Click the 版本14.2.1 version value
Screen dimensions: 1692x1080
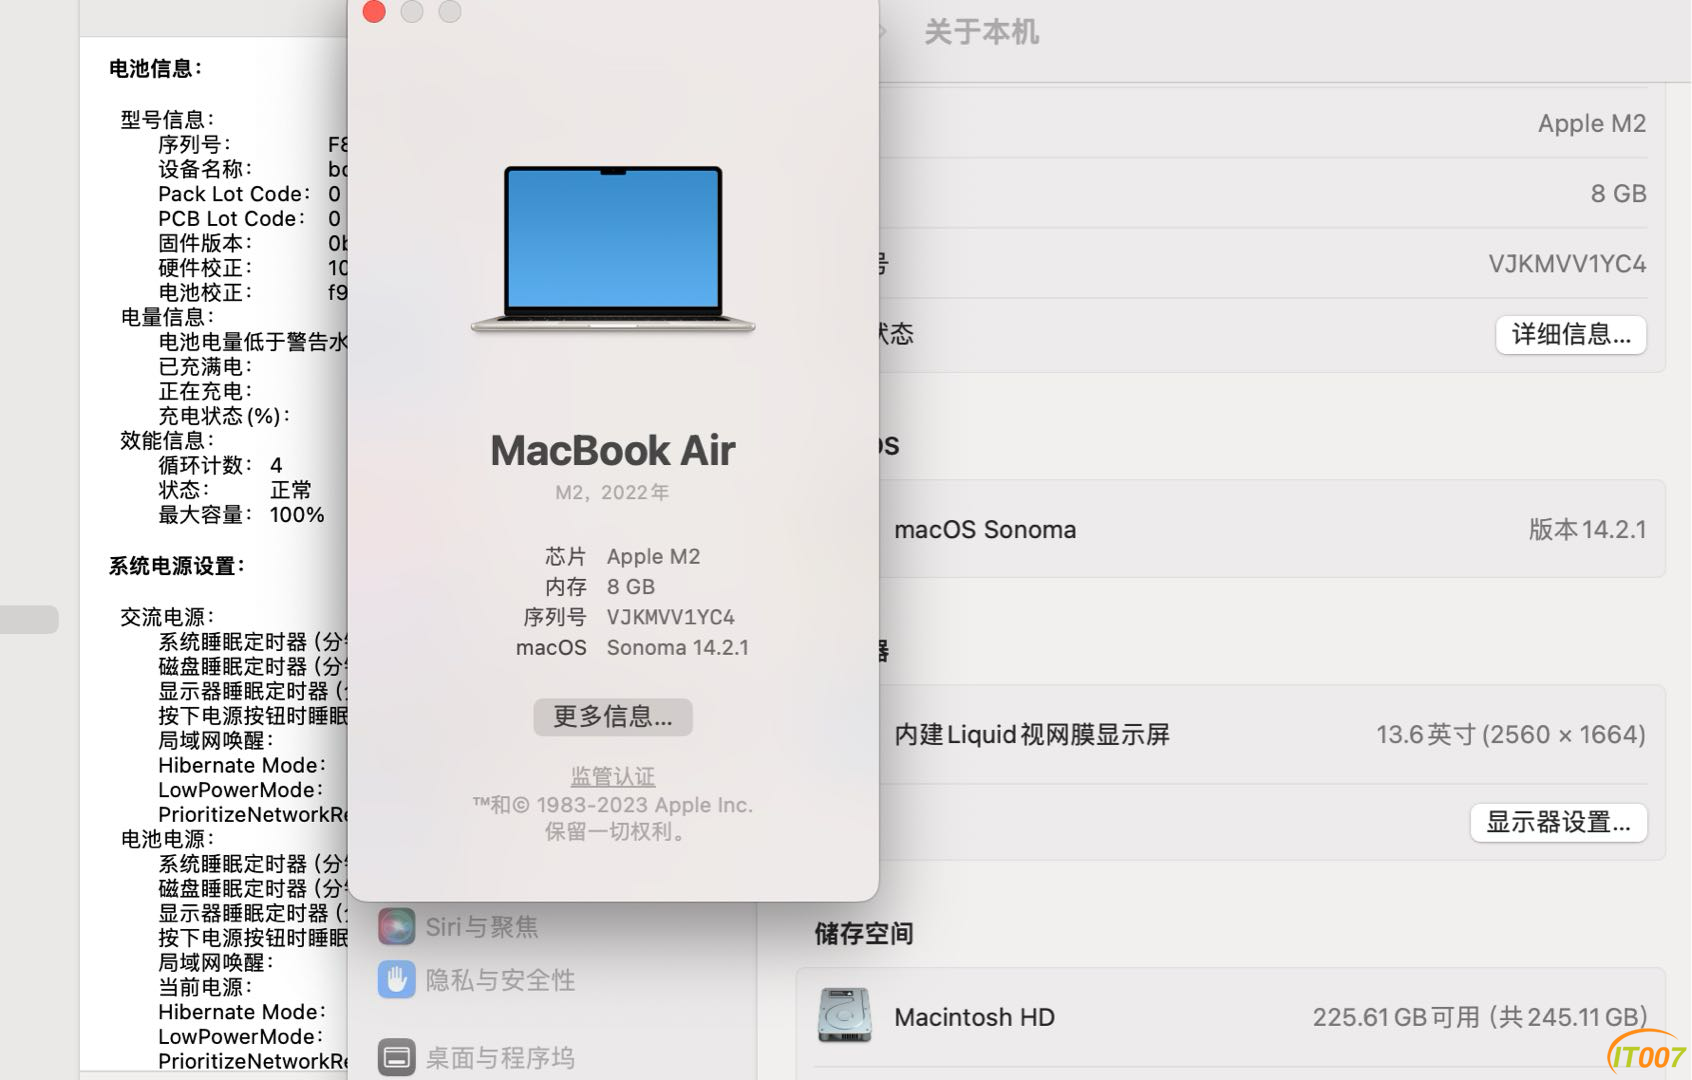[x=1587, y=529]
